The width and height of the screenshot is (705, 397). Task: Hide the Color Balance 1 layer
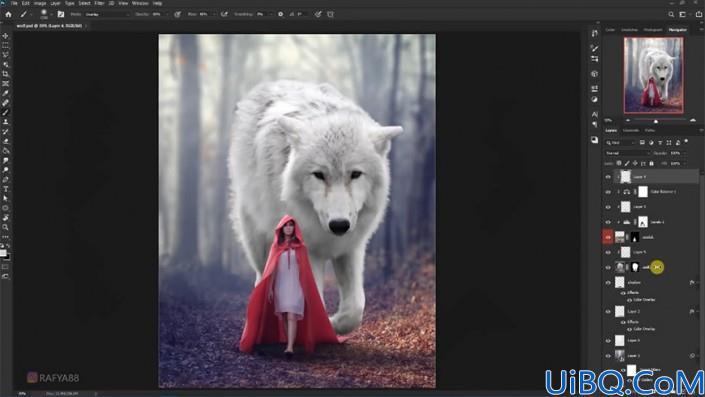[x=608, y=192]
